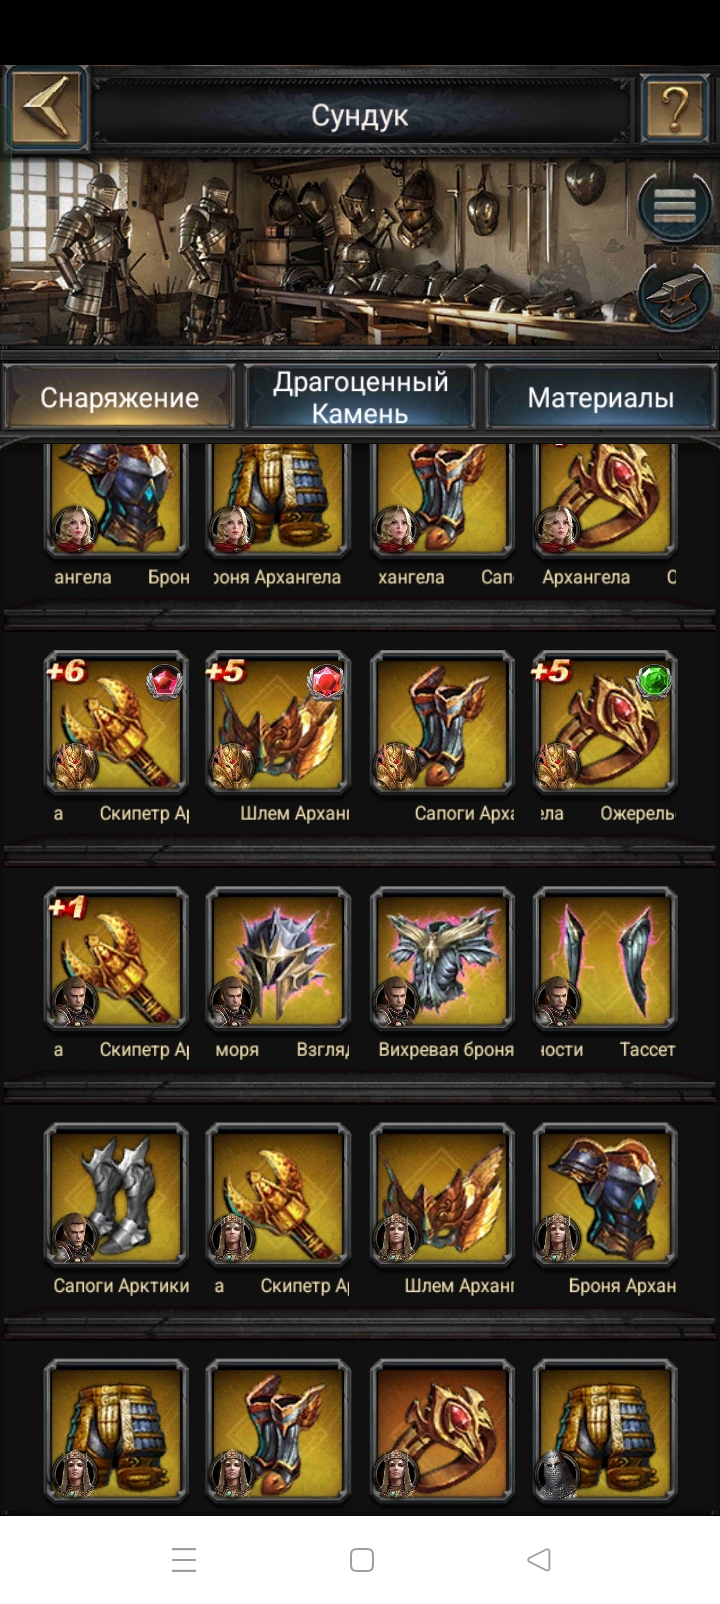Select unenhanced Сапоги Архангела in second row
The image size is (720, 1604).
442,723
